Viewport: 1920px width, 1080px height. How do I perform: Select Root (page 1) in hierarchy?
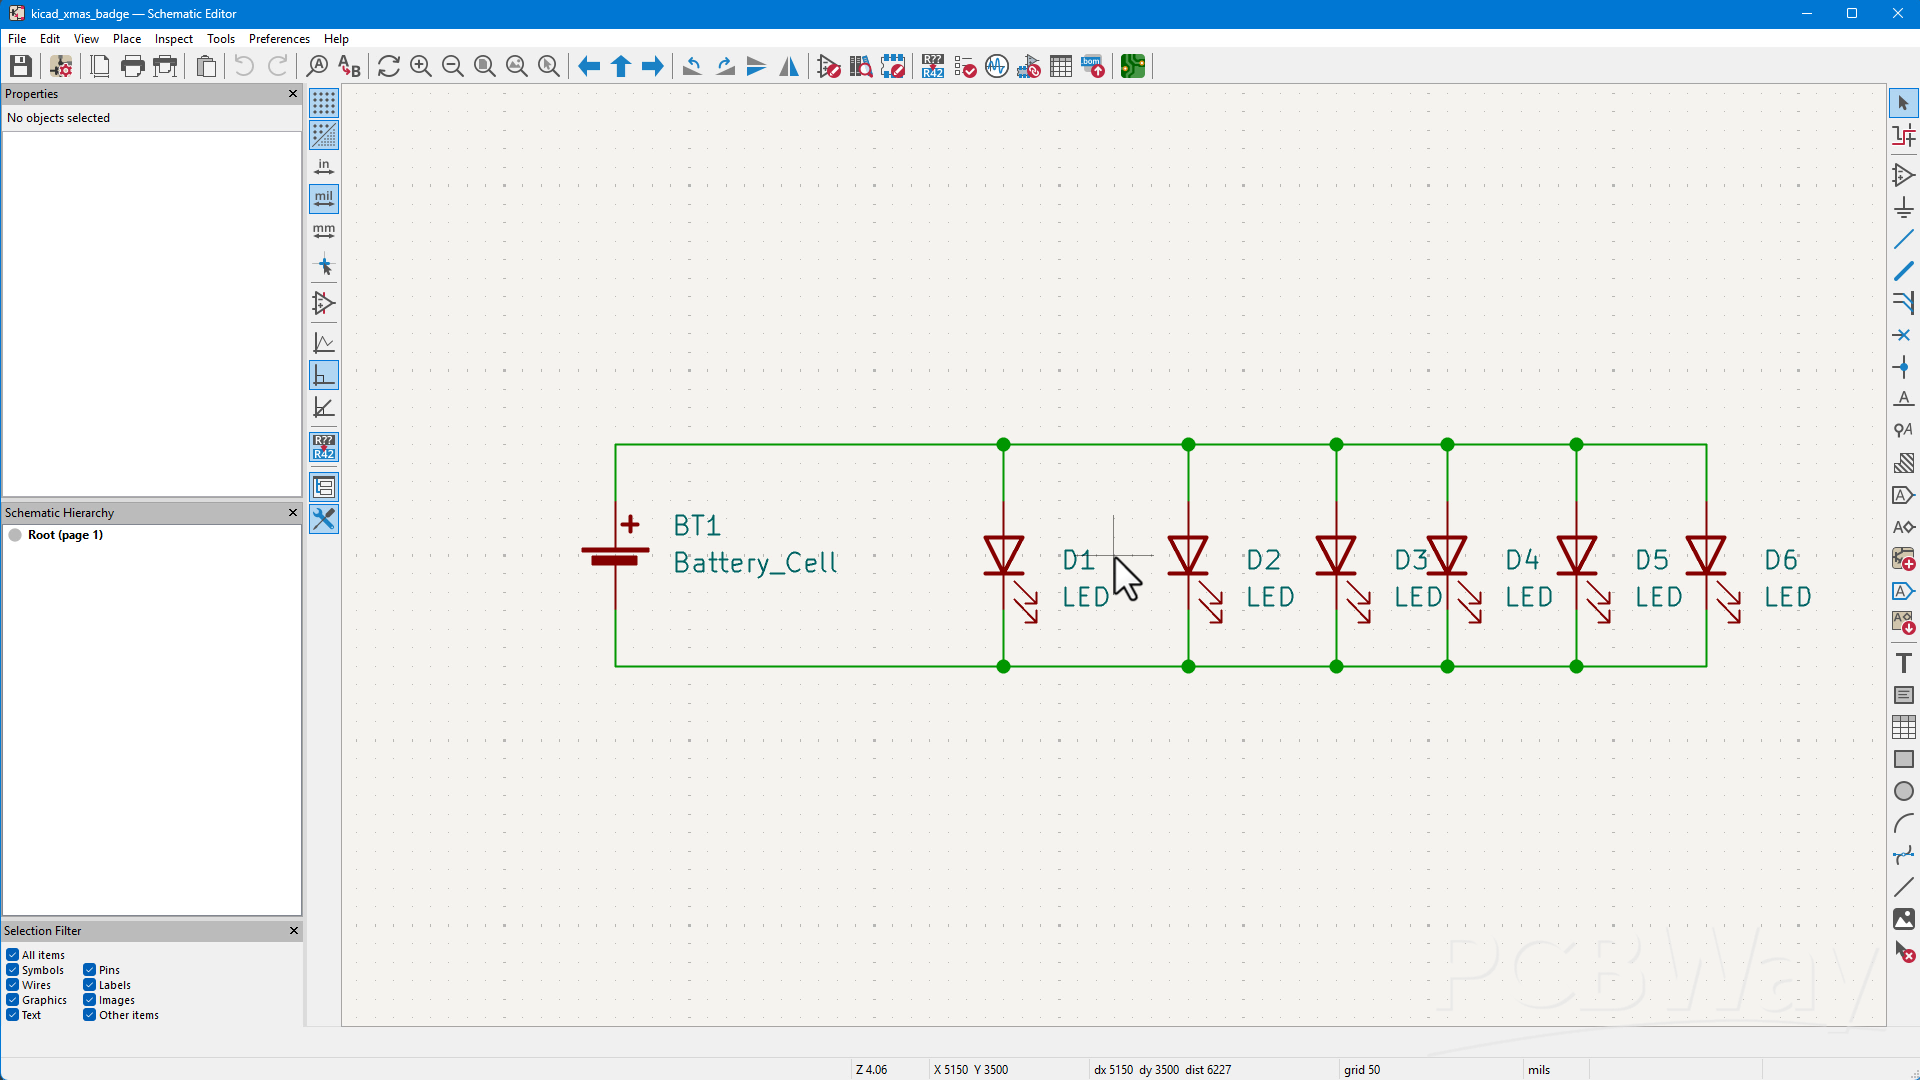[x=65, y=535]
